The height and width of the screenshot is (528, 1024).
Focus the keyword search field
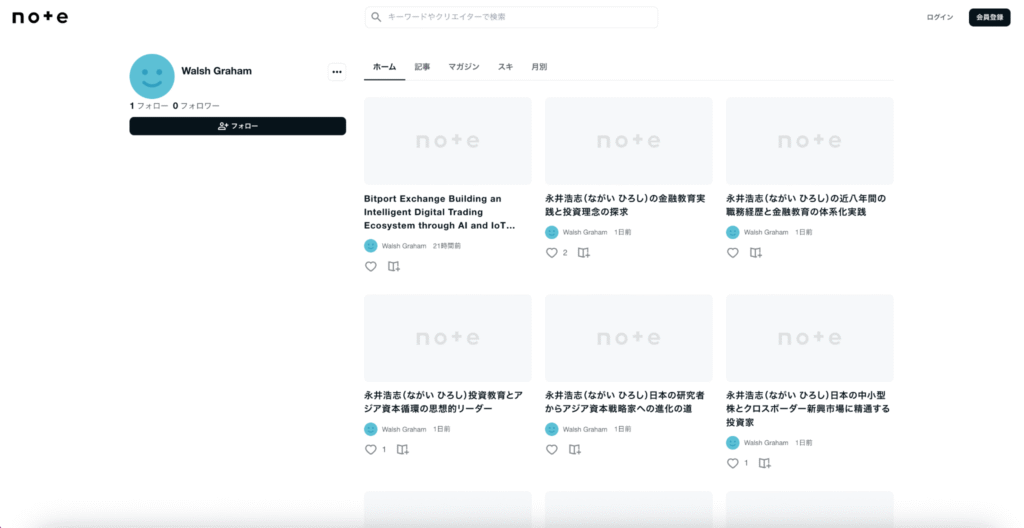click(x=511, y=17)
